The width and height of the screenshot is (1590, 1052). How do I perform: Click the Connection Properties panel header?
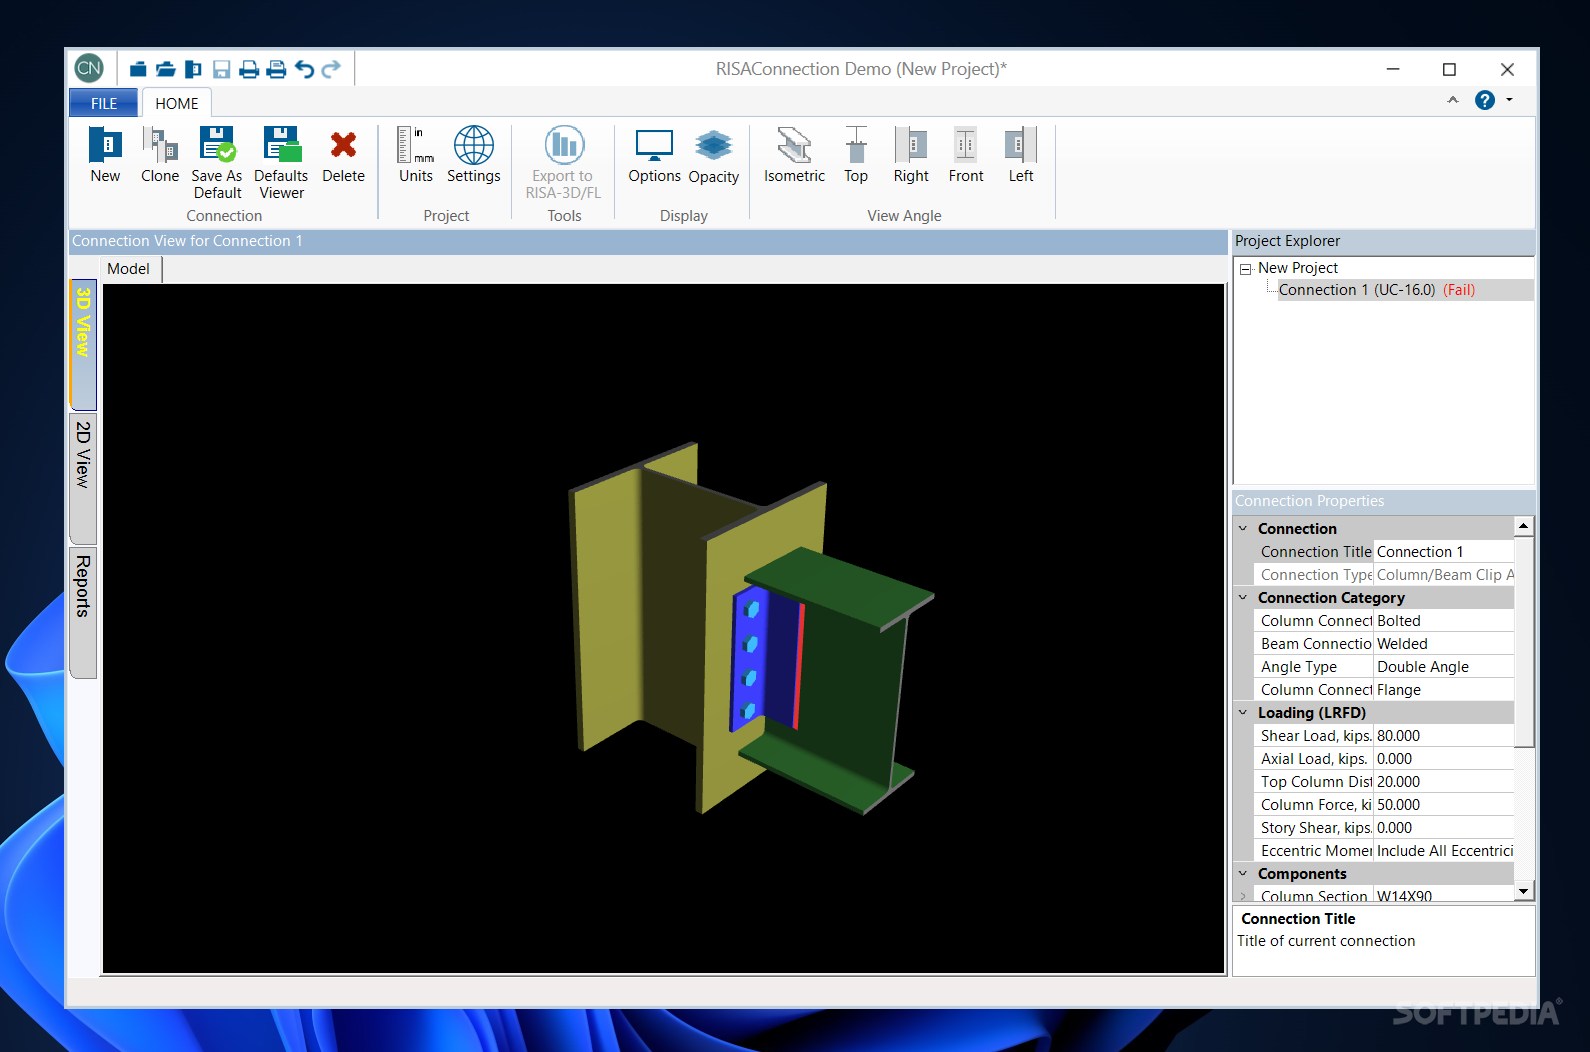pyautogui.click(x=1384, y=501)
